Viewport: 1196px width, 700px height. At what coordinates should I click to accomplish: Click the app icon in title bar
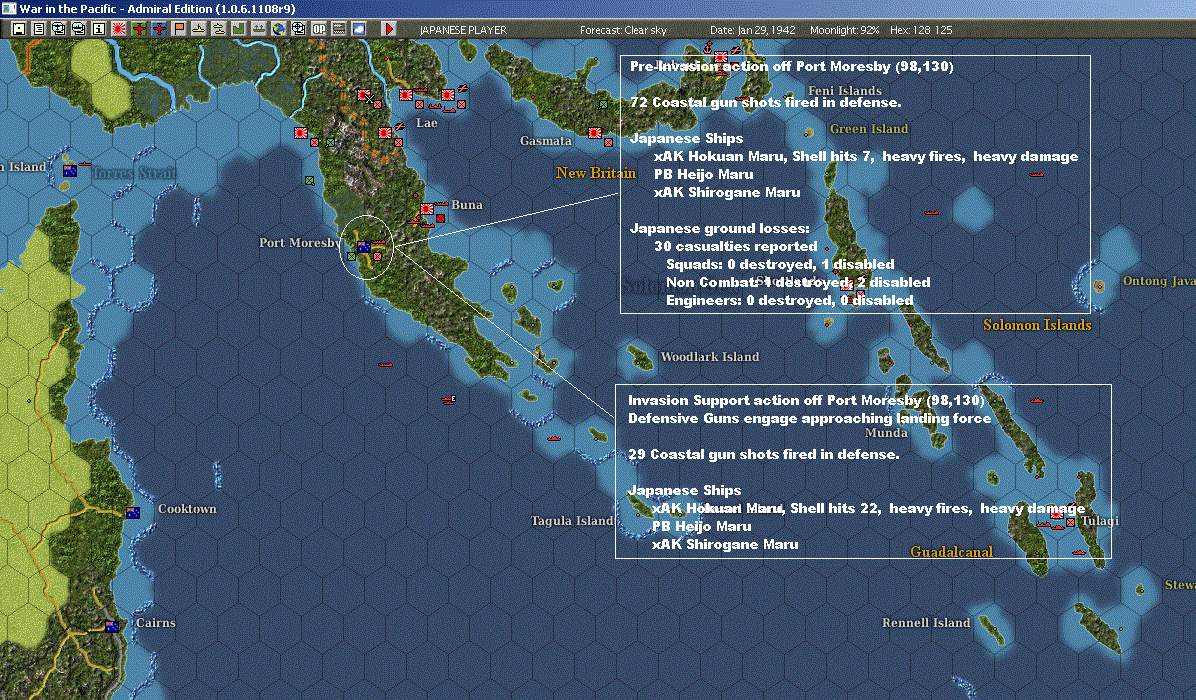8,8
